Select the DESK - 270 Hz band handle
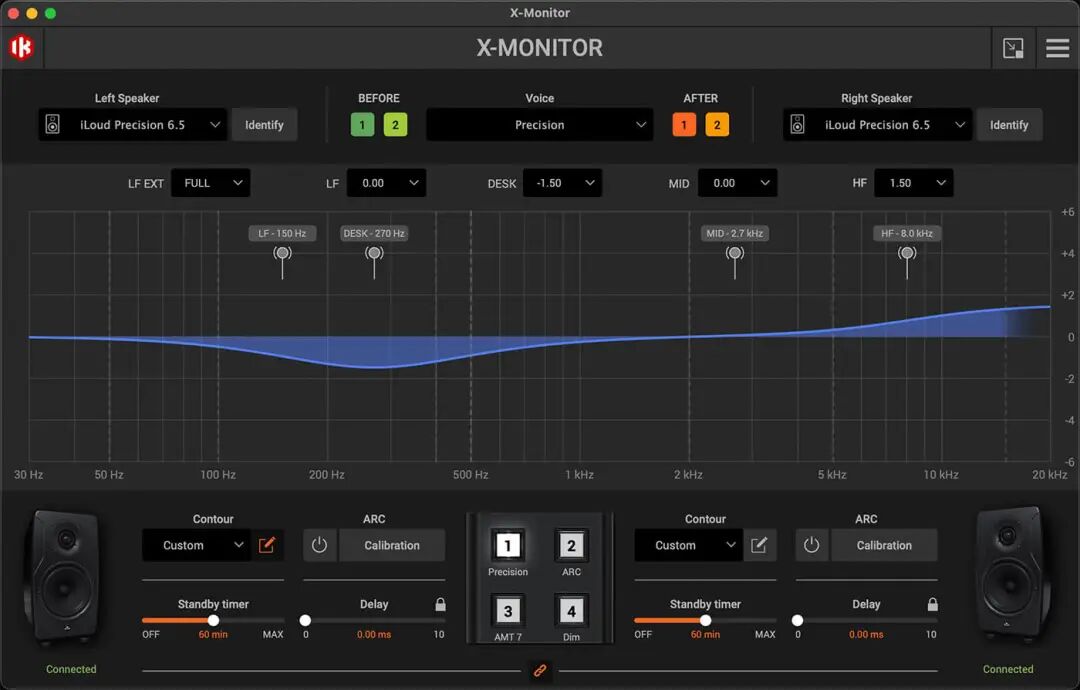Viewport: 1080px width, 690px height. 374,253
